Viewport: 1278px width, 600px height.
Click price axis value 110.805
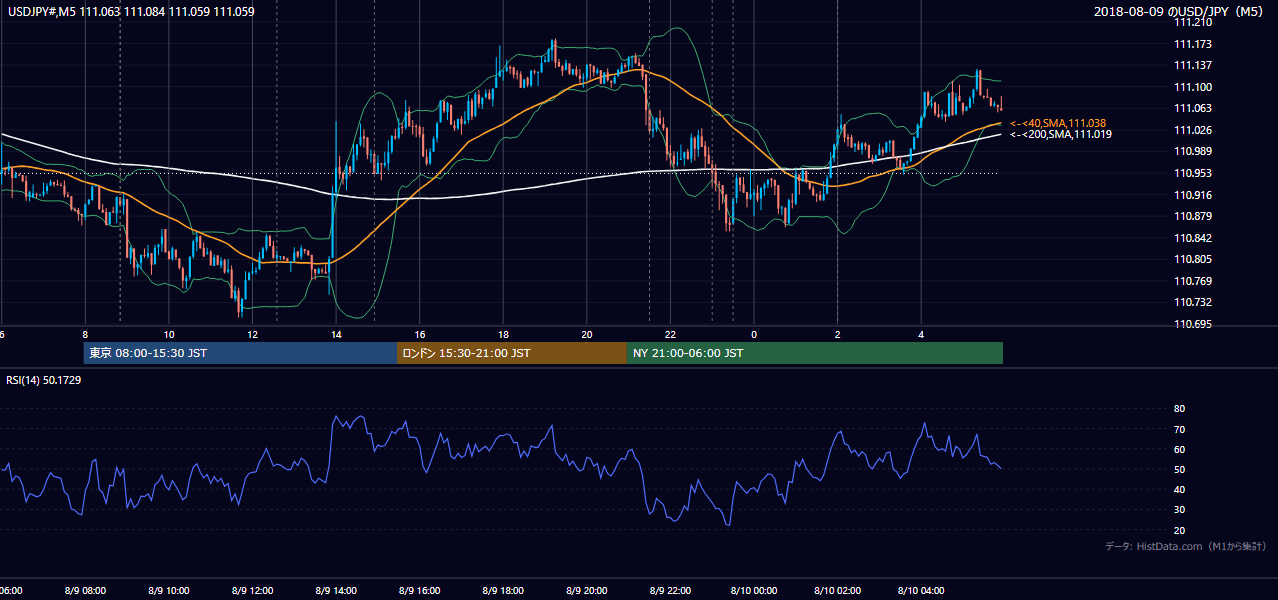pyautogui.click(x=1193, y=259)
